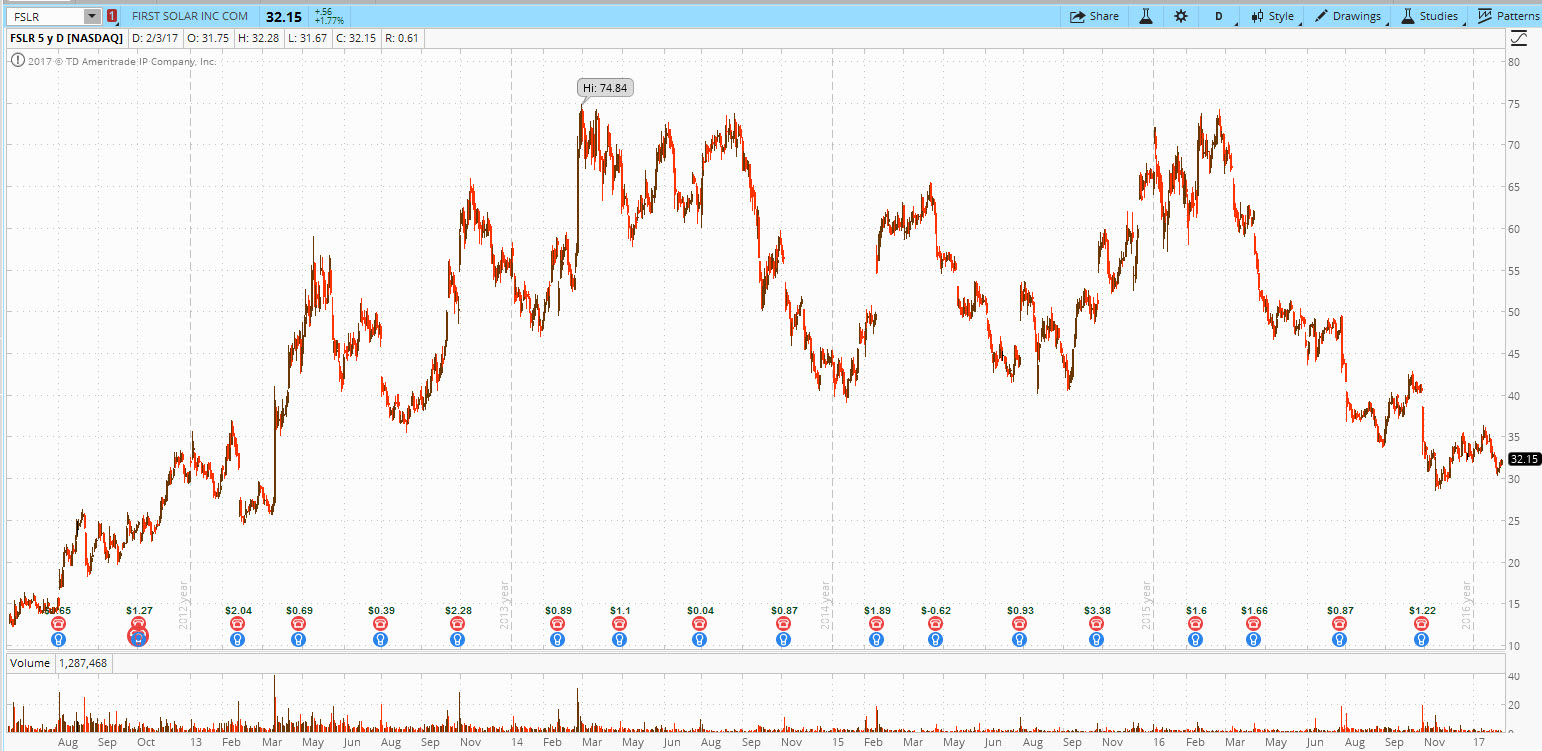1542x751 pixels.
Task: Click the red symbol link indicator '1'
Action: click(x=111, y=16)
